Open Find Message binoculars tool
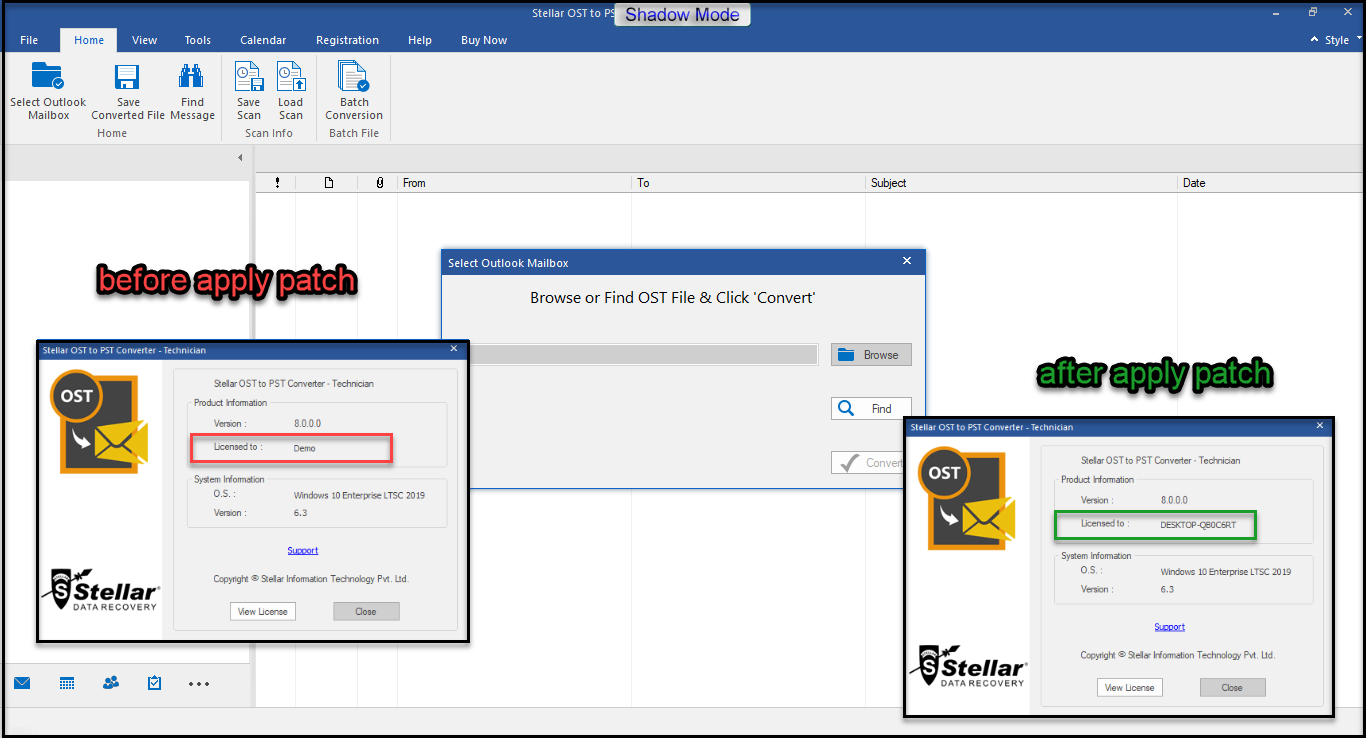 [191, 76]
